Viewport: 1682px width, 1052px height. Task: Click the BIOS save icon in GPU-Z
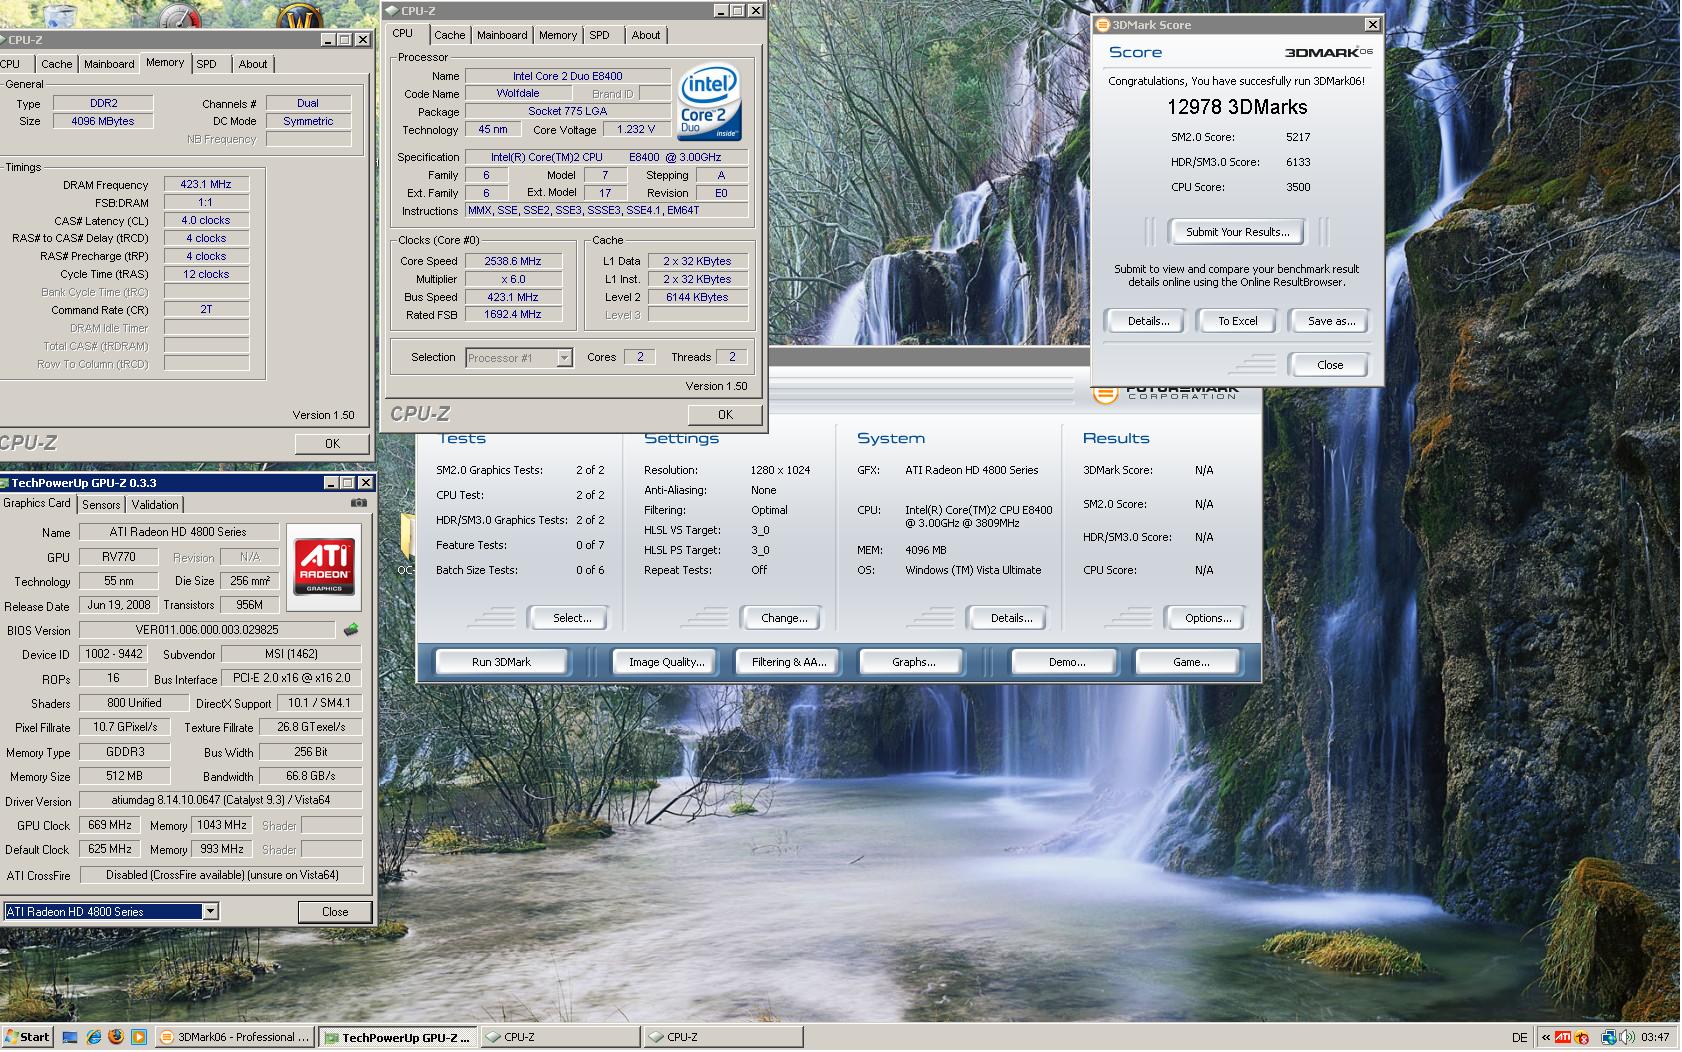pos(351,630)
